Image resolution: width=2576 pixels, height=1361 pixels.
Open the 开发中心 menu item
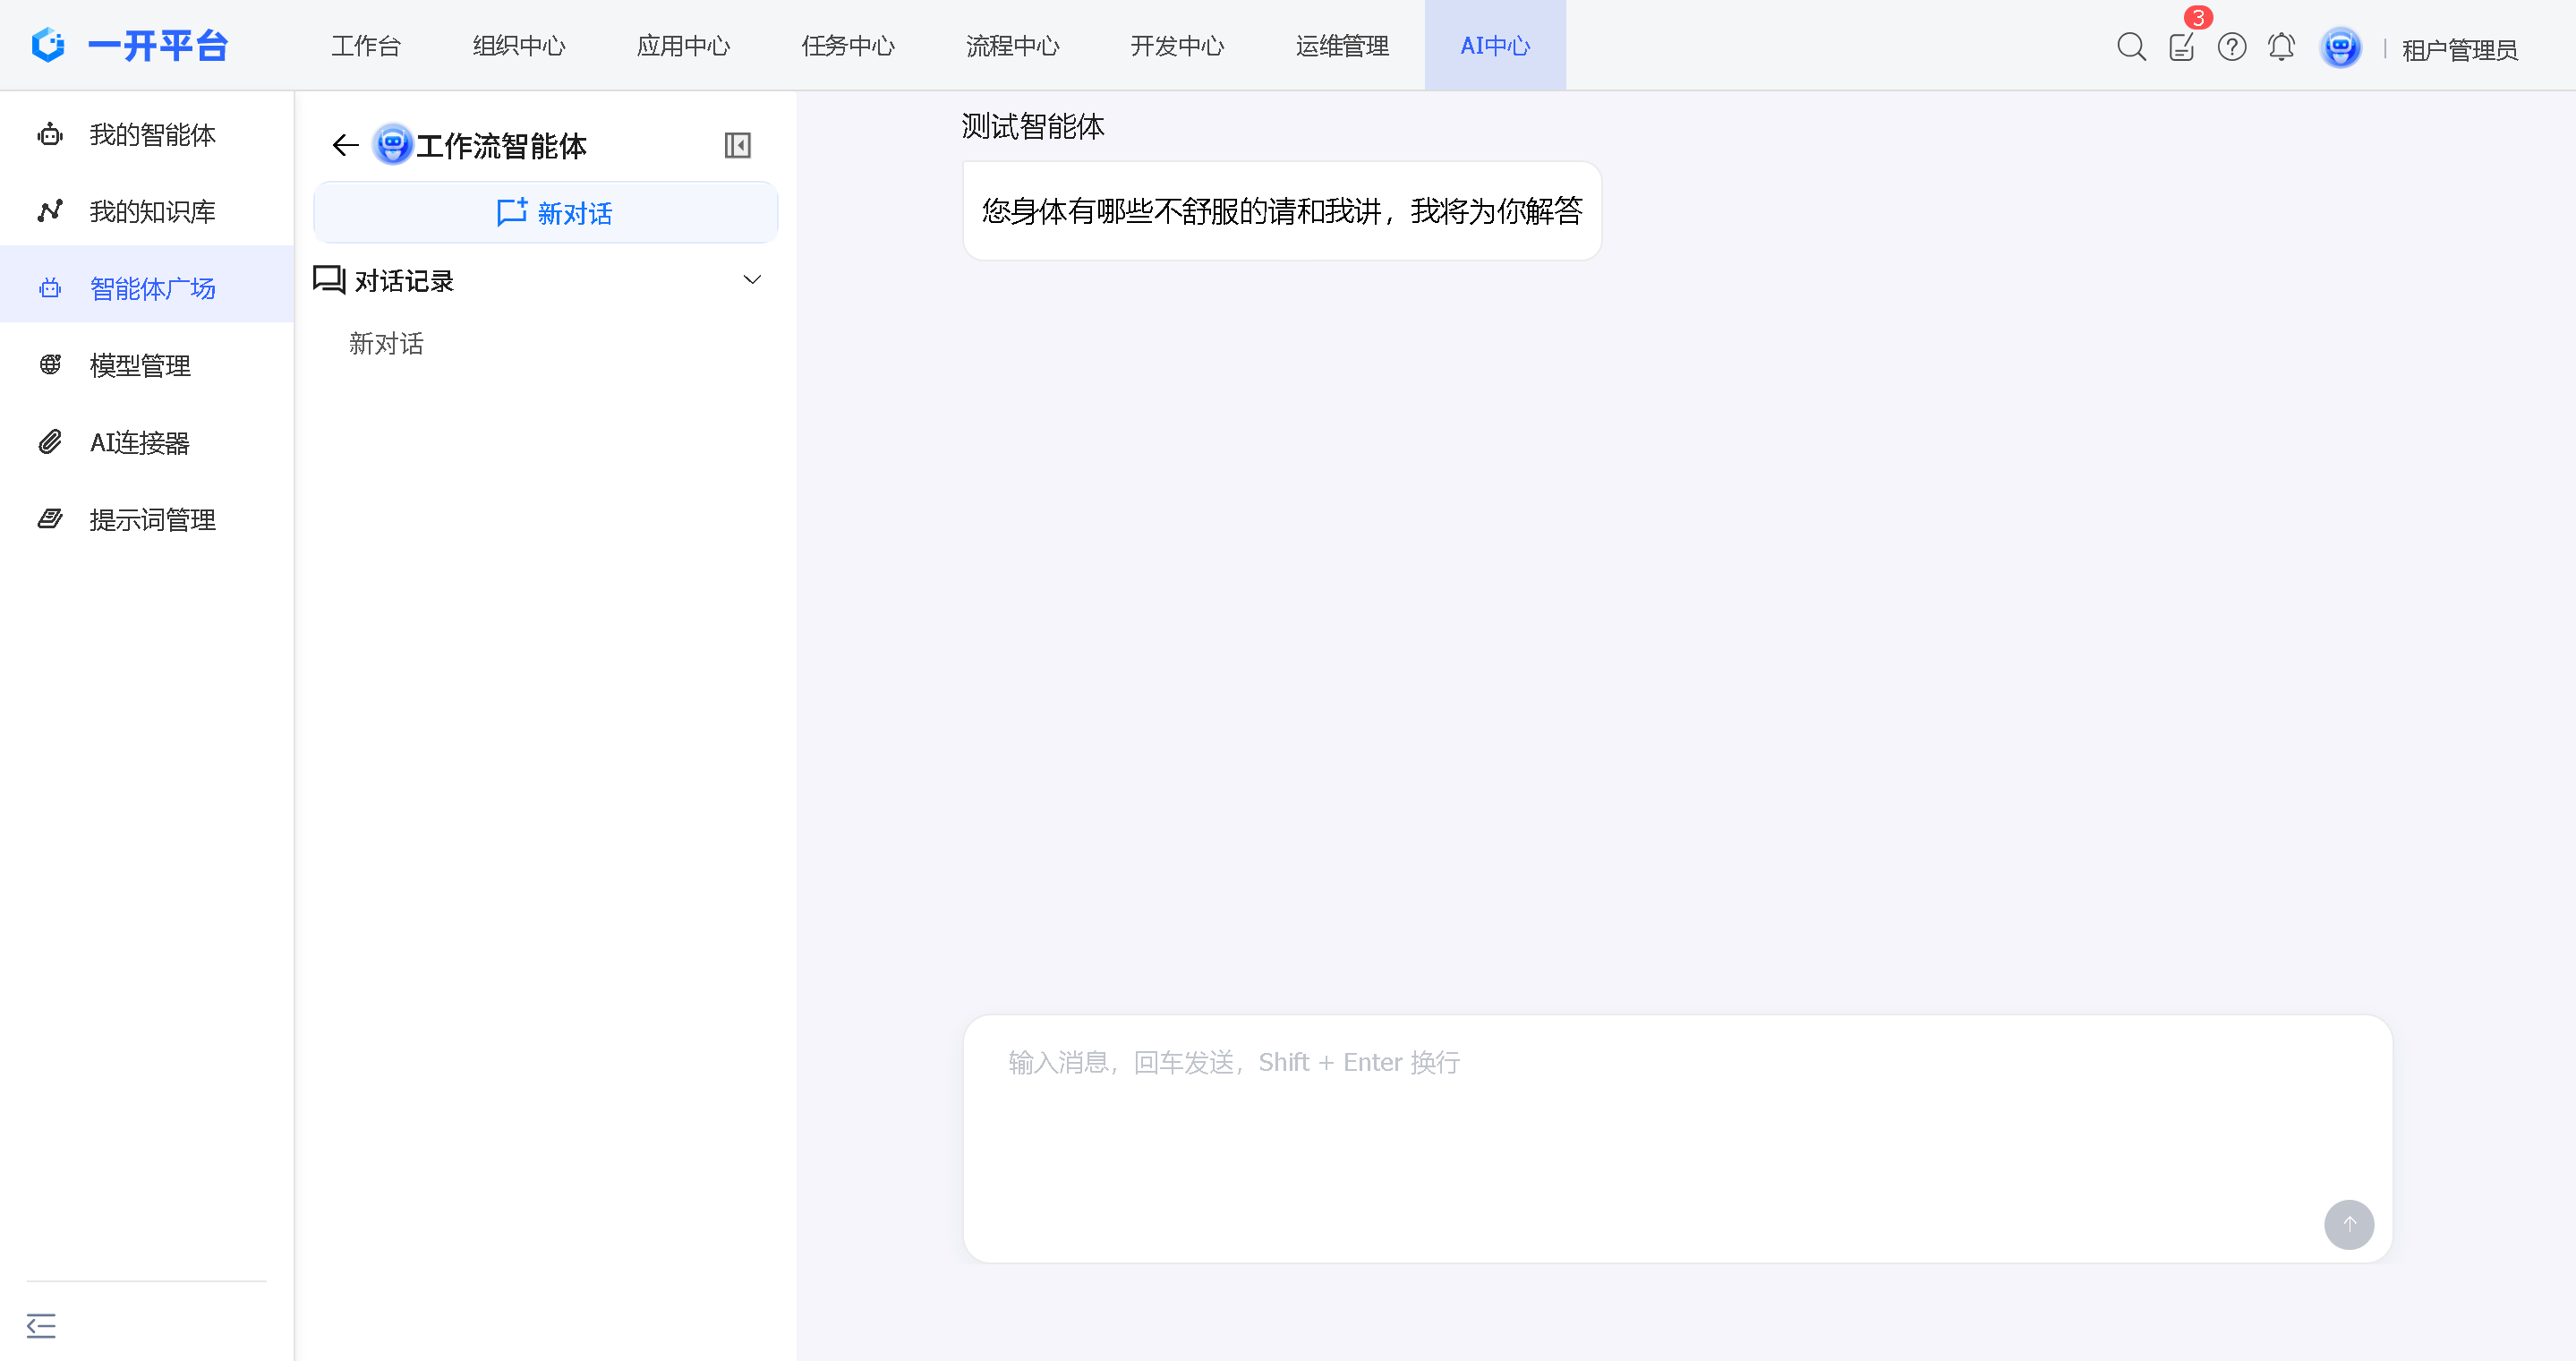coord(1176,45)
